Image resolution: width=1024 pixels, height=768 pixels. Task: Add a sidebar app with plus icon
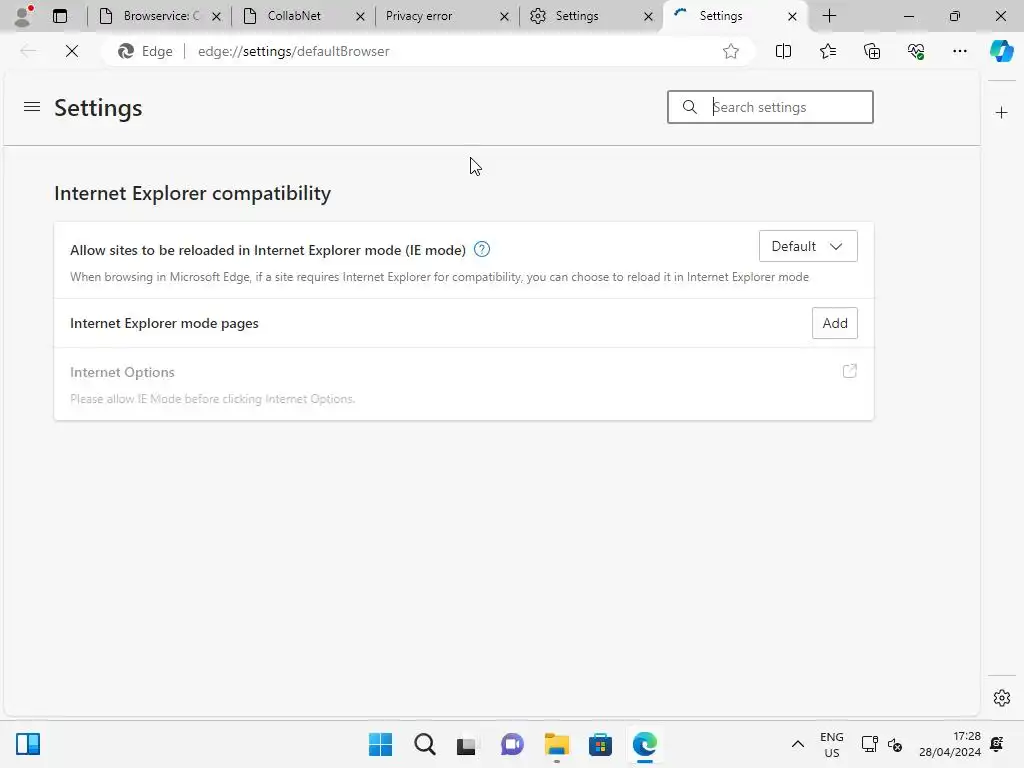1001,113
